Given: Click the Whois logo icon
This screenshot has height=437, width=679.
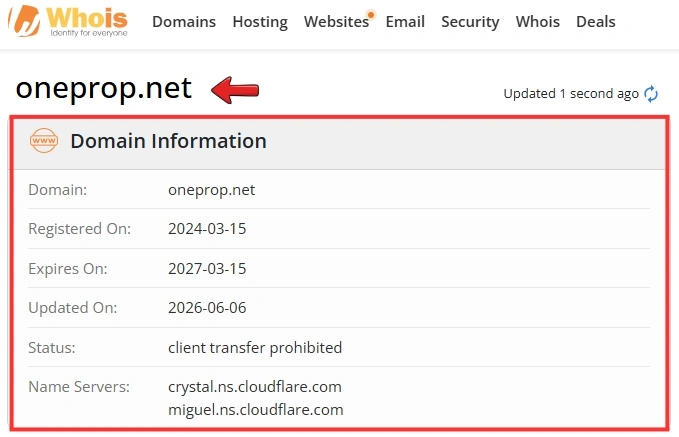Looking at the screenshot, I should pyautogui.click(x=25, y=21).
